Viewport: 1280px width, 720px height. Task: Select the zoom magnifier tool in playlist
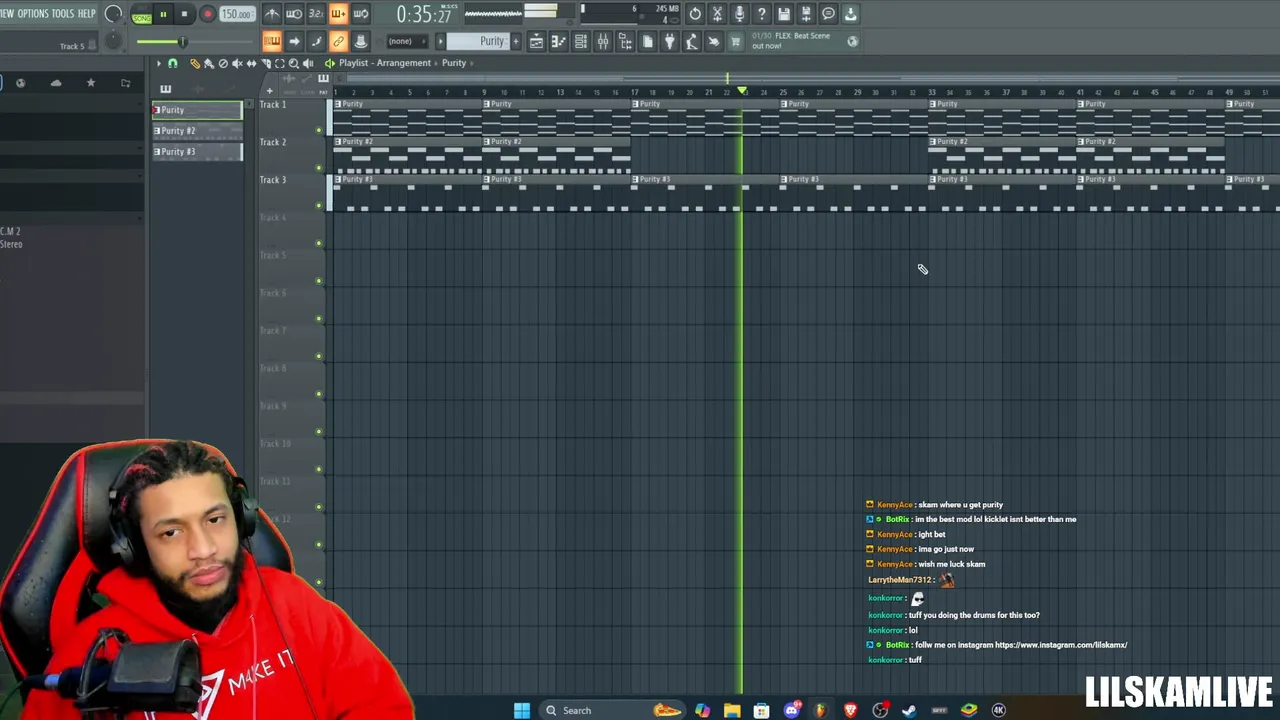(x=293, y=63)
